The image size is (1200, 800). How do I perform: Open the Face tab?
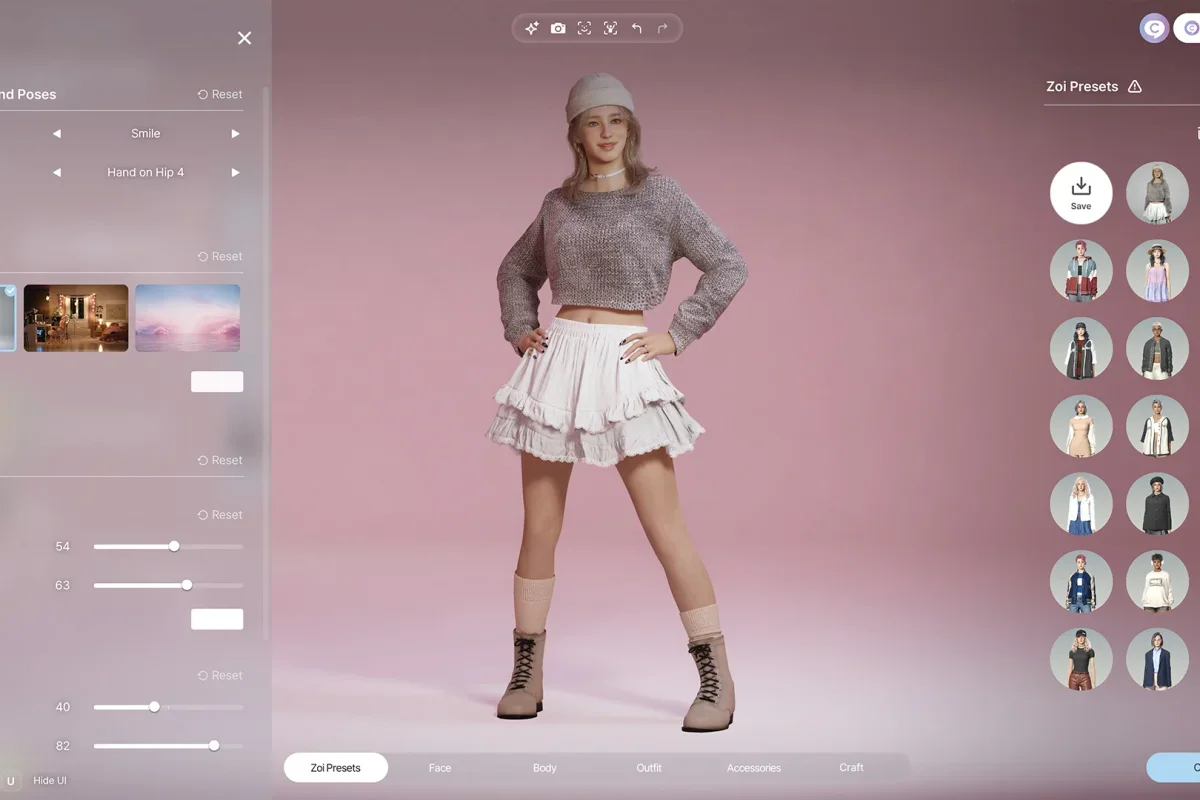[x=440, y=768]
